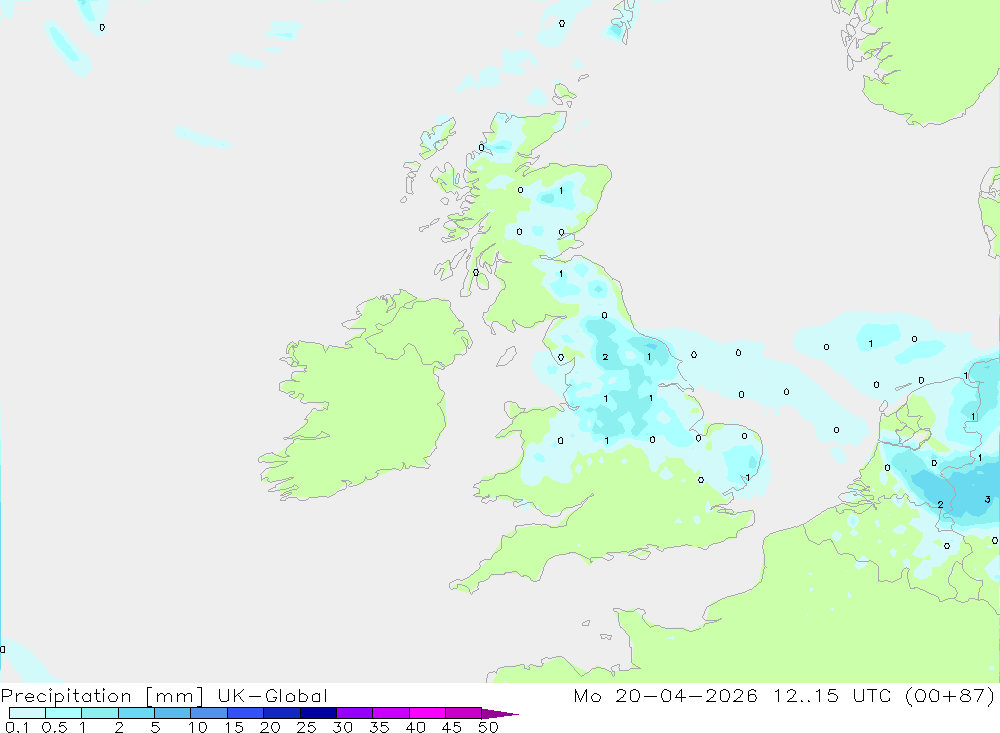Click the '0.1' legend scale label
This screenshot has width=1000, height=733.
pyautogui.click(x=17, y=727)
